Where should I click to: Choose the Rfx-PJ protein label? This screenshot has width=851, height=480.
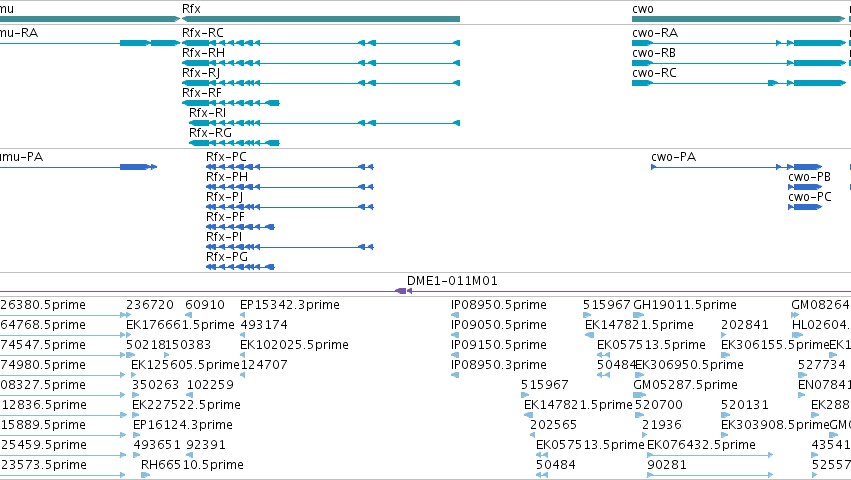pos(225,197)
